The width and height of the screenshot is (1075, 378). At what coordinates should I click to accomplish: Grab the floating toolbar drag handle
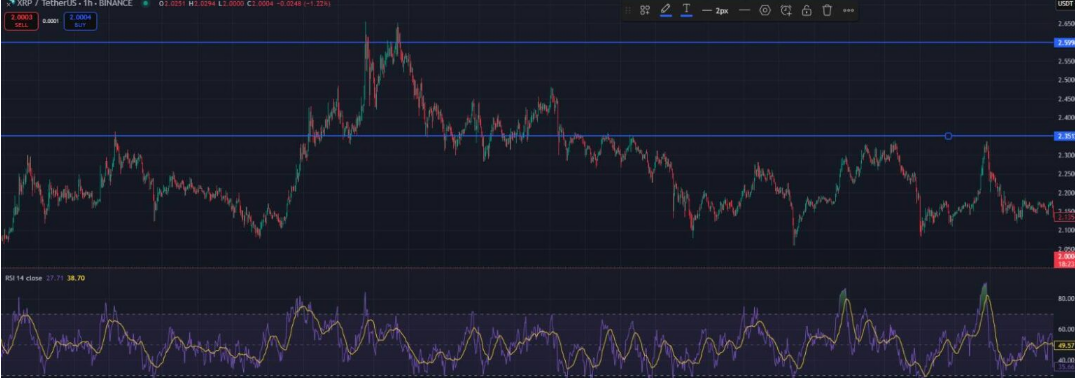coord(627,10)
